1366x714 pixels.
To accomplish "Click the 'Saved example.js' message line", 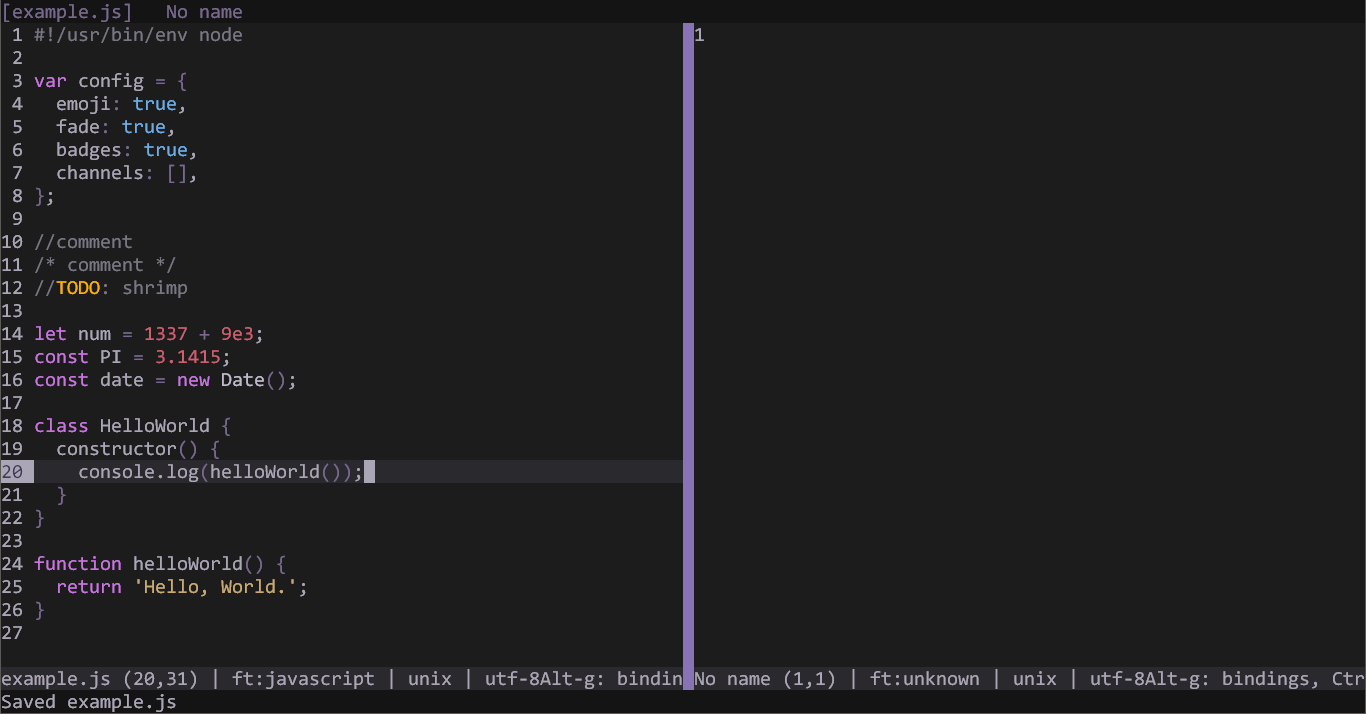I will pyautogui.click(x=89, y=702).
